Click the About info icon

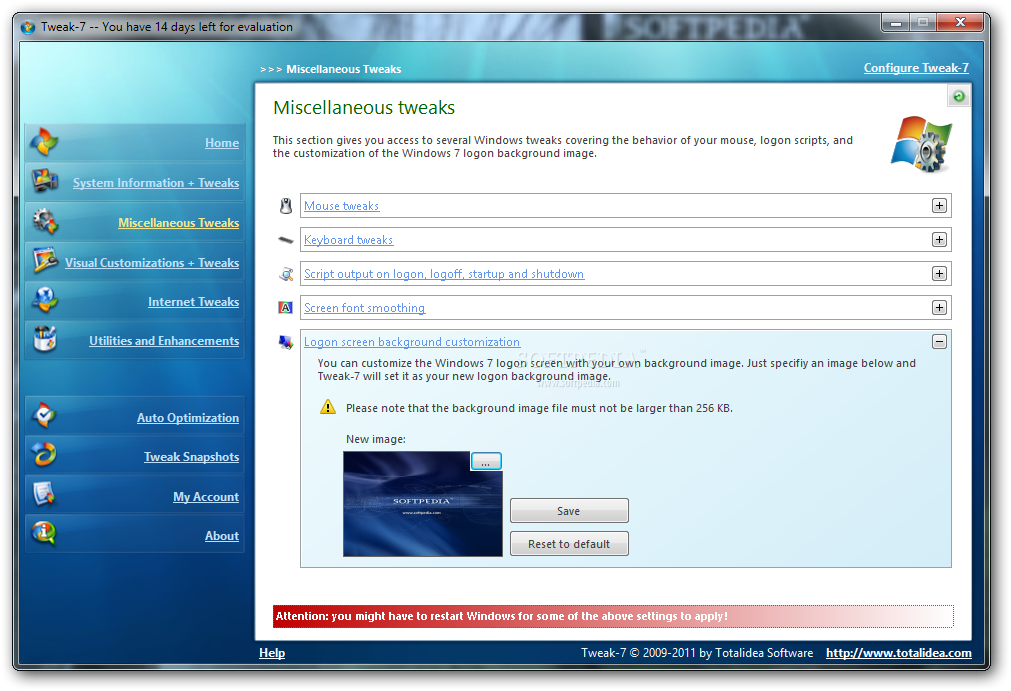click(44, 534)
